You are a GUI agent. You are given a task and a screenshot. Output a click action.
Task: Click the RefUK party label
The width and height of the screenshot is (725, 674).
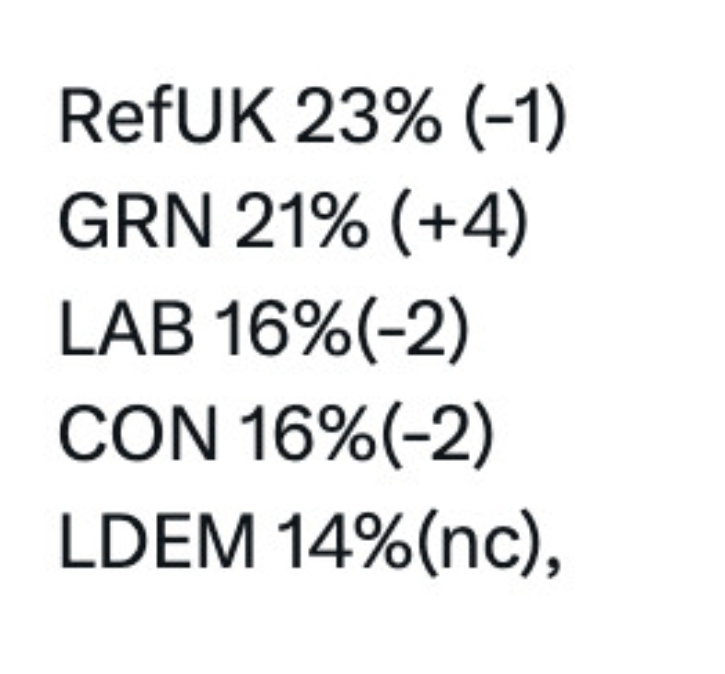click(165, 122)
